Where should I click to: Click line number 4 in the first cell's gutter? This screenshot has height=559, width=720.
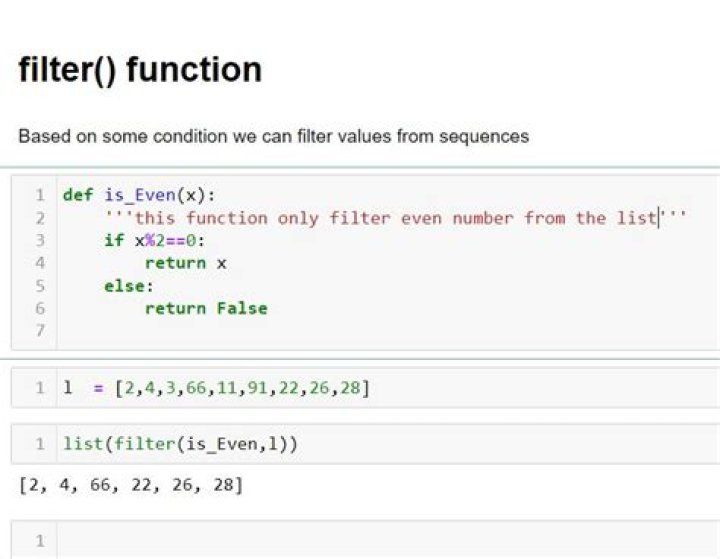[x=39, y=263]
